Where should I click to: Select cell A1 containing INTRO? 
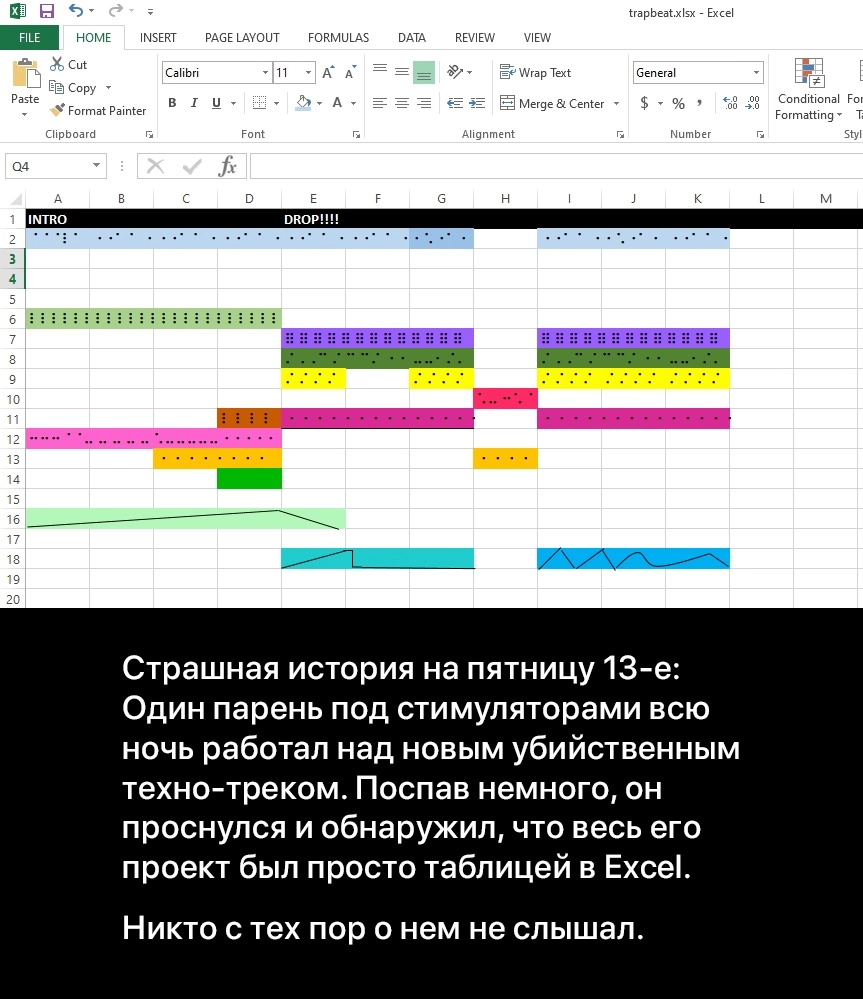click(57, 219)
